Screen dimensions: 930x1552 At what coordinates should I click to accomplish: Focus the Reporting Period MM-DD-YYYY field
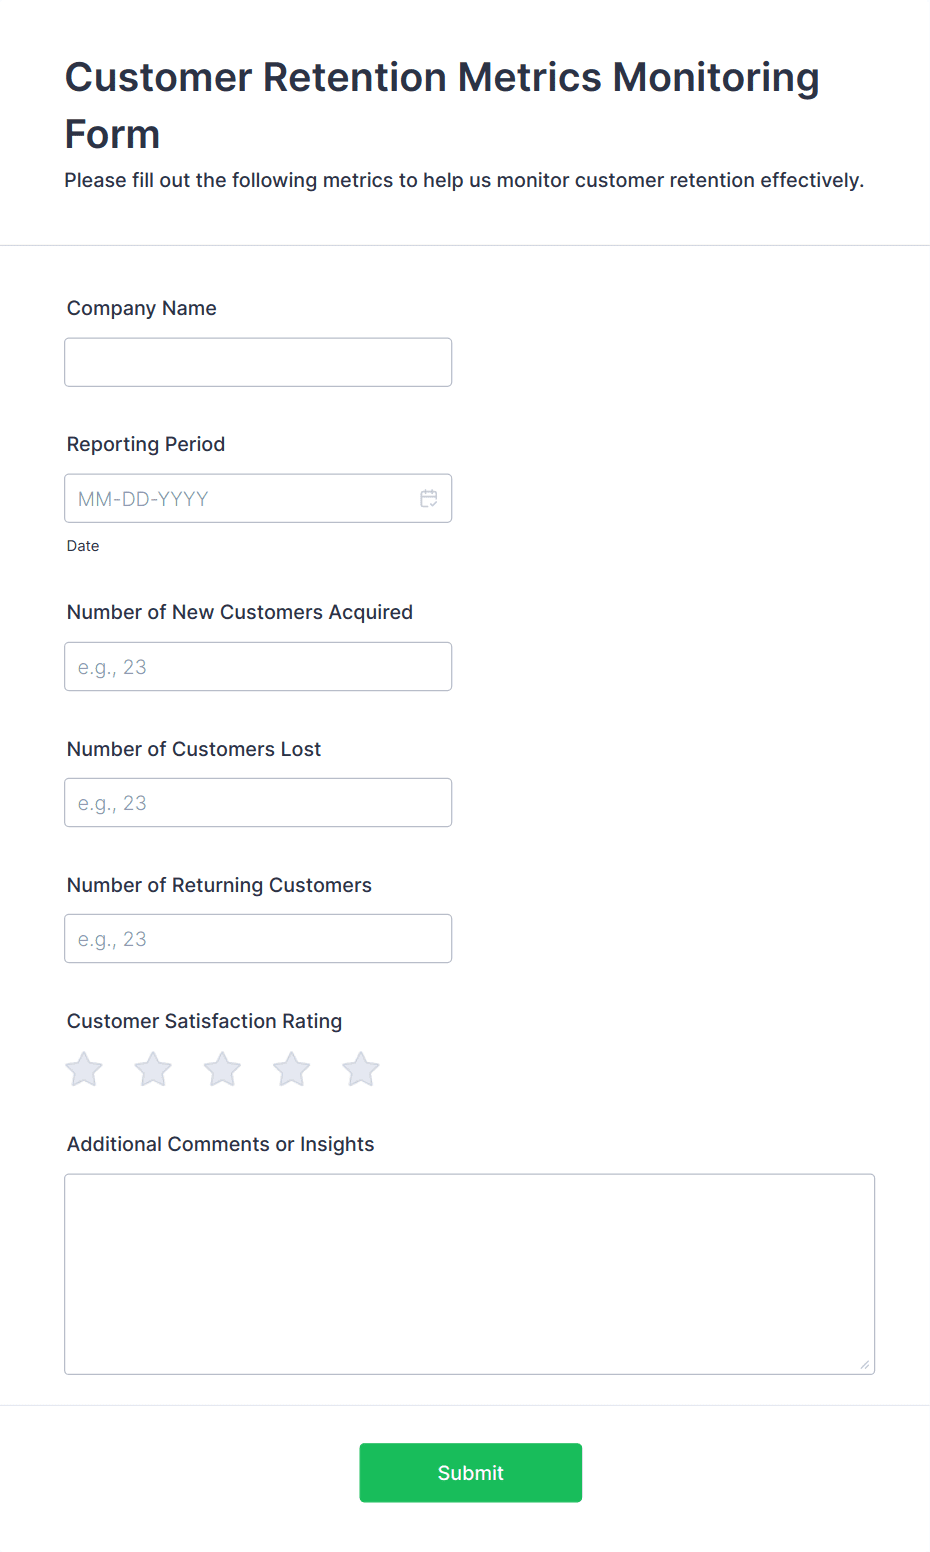[x=240, y=498]
